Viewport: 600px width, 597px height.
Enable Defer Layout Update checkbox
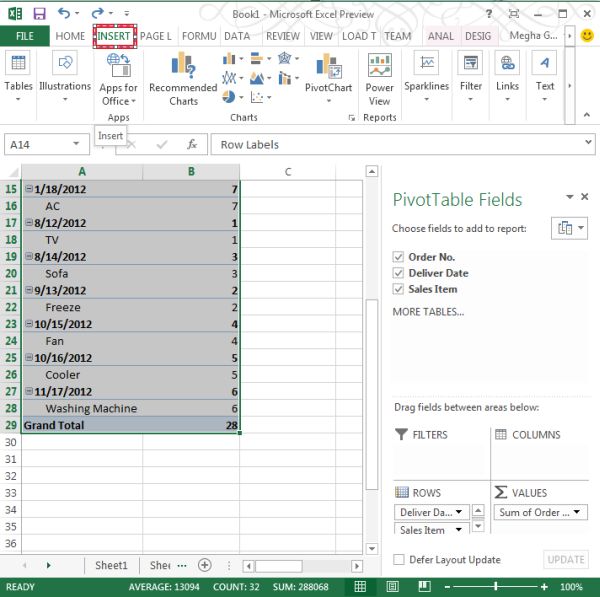pos(399,559)
